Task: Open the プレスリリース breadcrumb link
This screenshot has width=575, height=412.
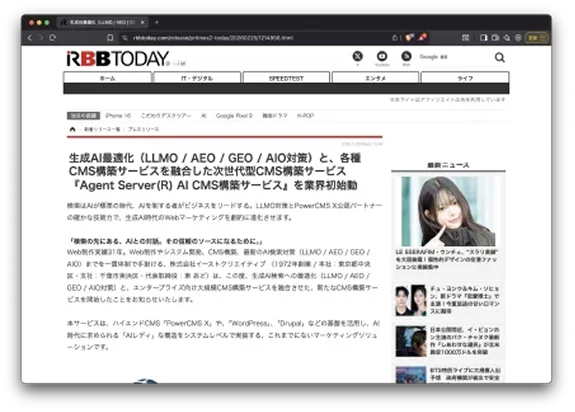Action: 143,129
